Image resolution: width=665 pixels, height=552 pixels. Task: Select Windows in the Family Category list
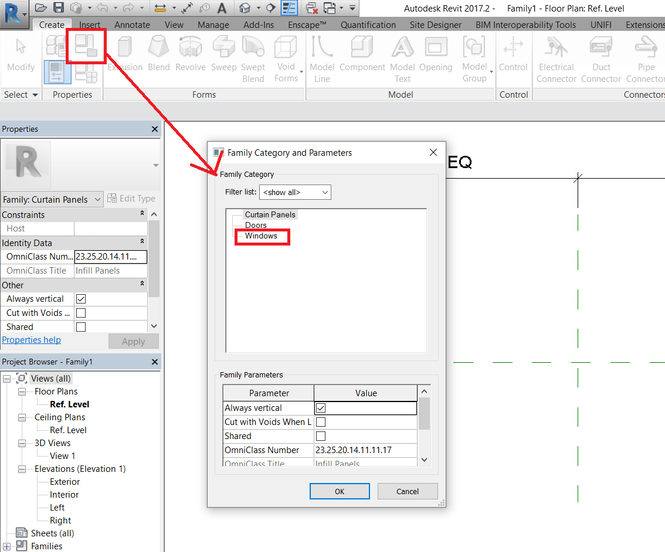pyautogui.click(x=261, y=236)
